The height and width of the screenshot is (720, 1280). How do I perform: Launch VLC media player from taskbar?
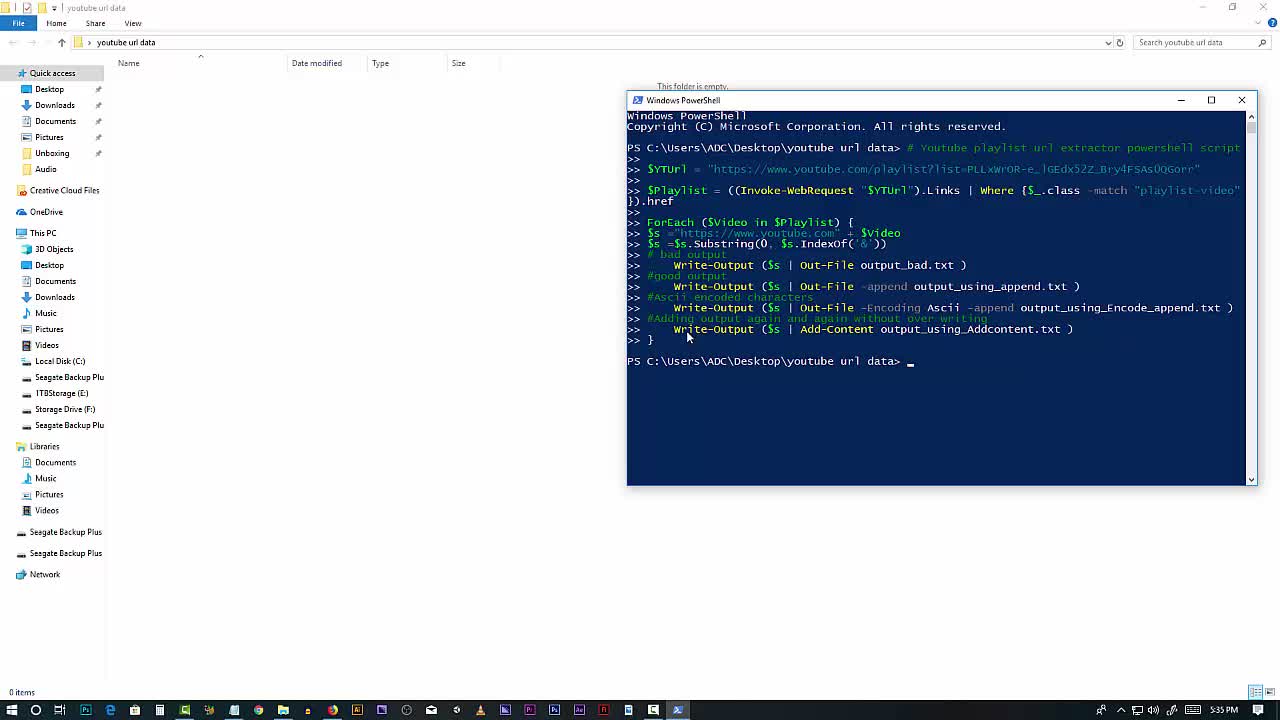click(480, 710)
